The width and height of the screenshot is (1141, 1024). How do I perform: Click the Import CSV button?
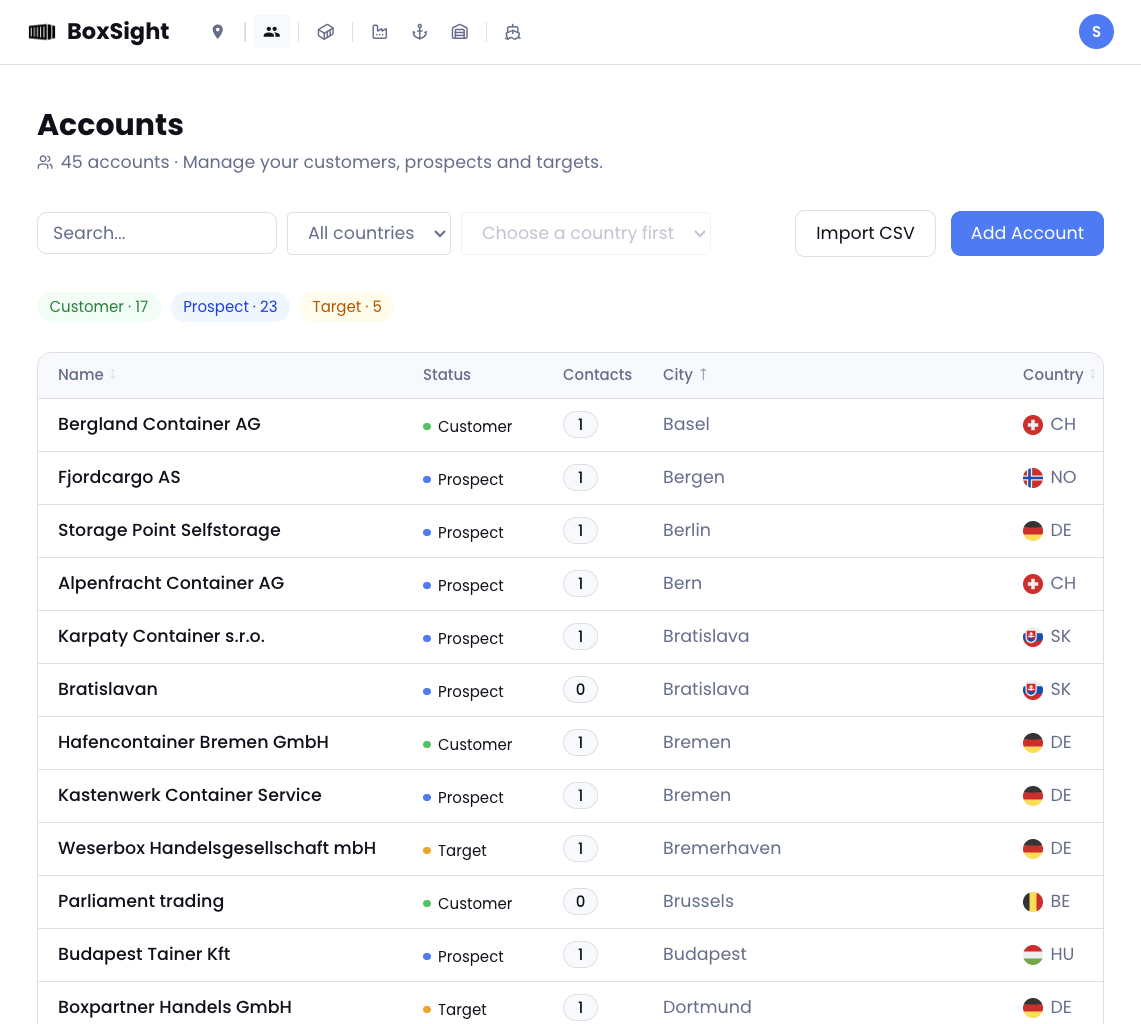pos(865,234)
